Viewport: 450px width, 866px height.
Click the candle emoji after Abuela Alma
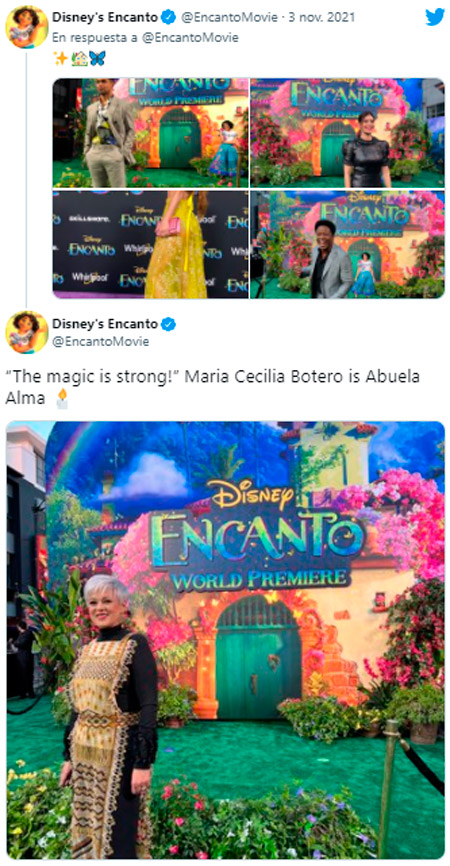tap(62, 398)
